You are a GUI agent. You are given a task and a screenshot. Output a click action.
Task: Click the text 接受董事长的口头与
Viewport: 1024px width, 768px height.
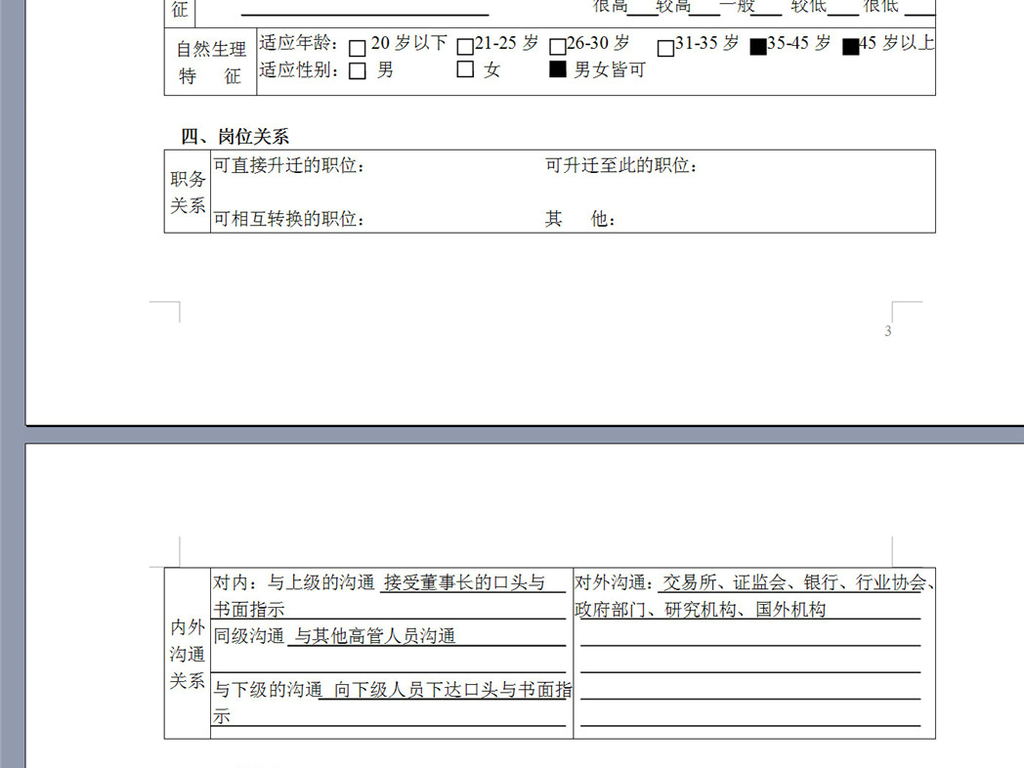click(x=464, y=582)
